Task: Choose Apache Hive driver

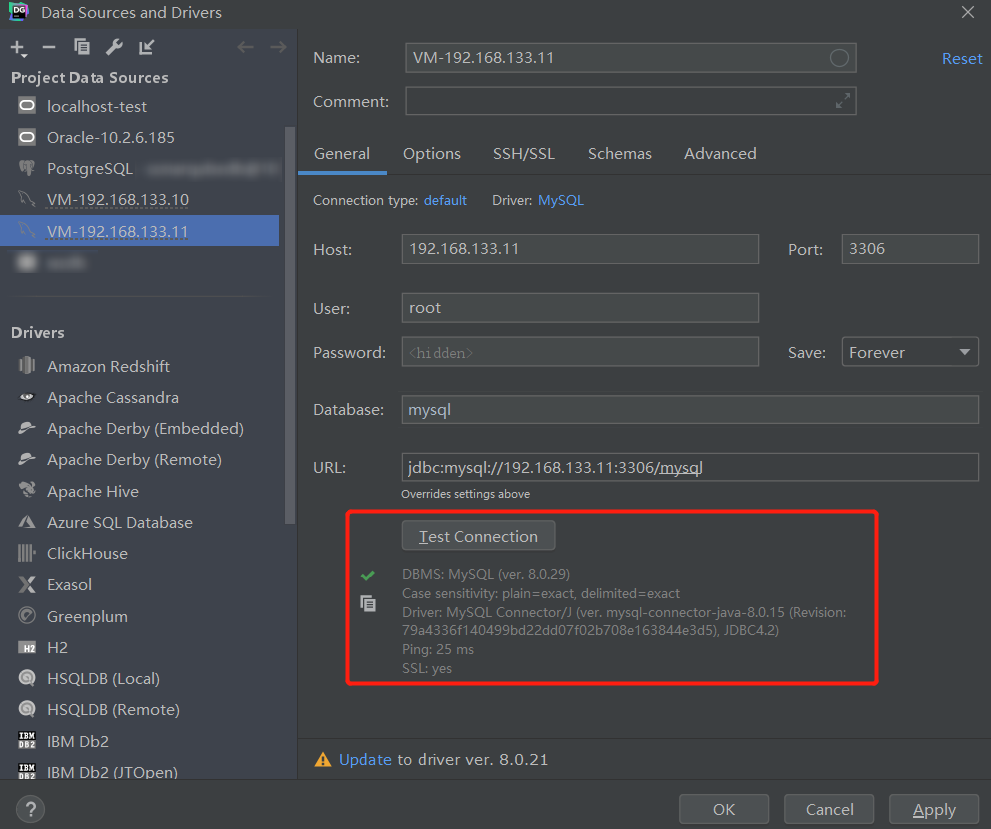Action: [x=140, y=491]
